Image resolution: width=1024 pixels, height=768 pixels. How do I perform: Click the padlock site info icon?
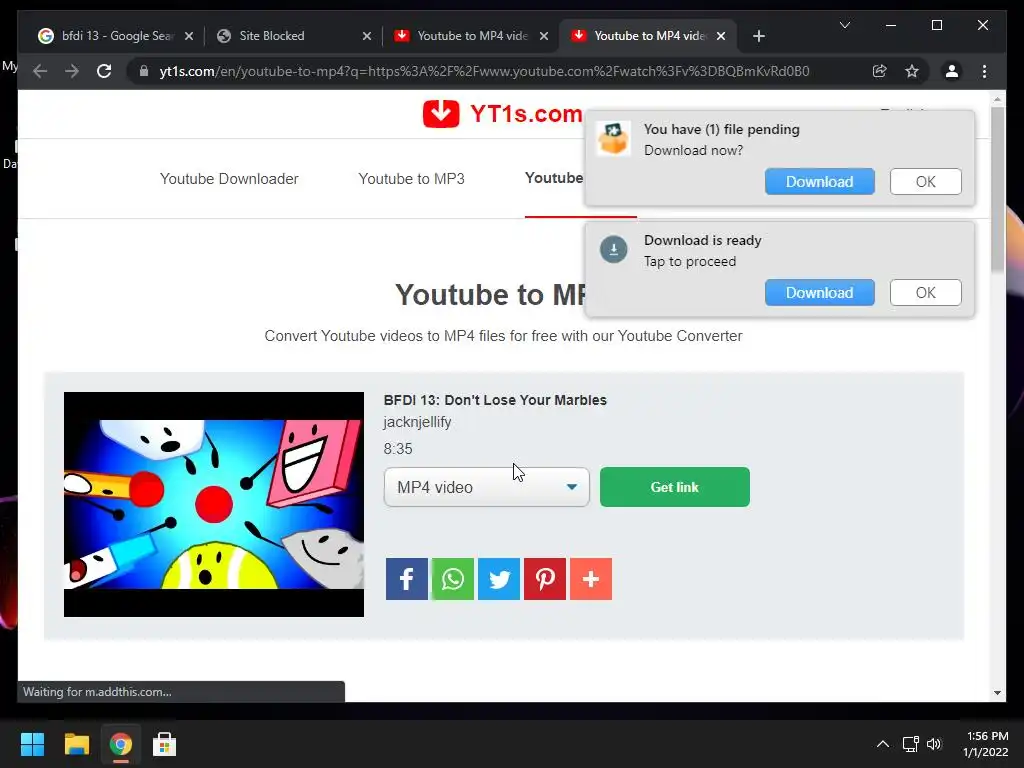click(x=144, y=71)
